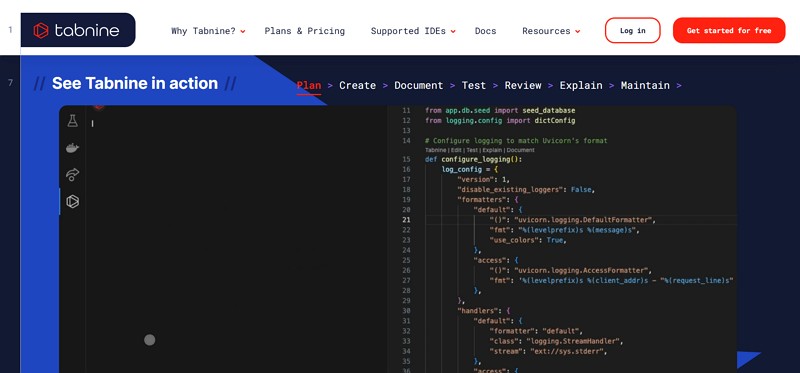Click the import seed_database line
The height and width of the screenshot is (373, 800).
click(501, 110)
